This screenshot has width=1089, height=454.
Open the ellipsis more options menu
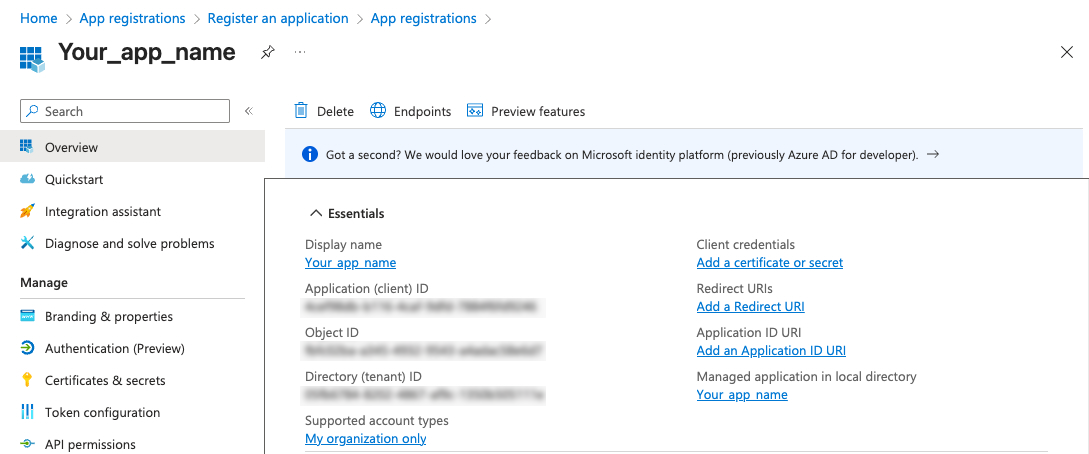(x=300, y=52)
